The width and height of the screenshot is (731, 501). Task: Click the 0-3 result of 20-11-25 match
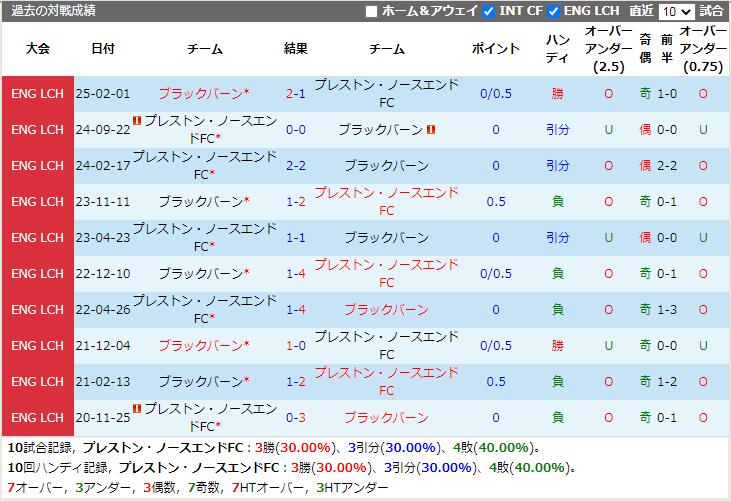pos(295,417)
